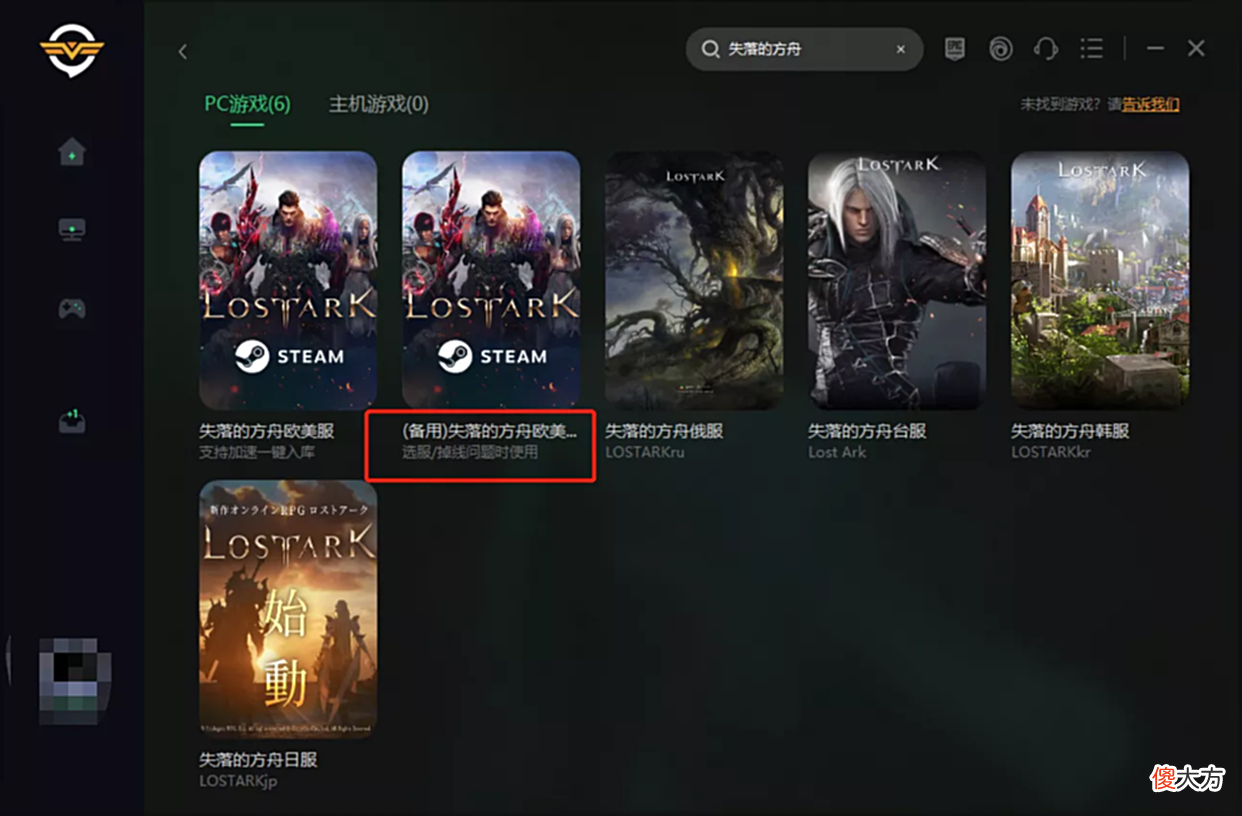This screenshot has height=816, width=1242.
Task: Clear the search box with the x
Action: (901, 49)
